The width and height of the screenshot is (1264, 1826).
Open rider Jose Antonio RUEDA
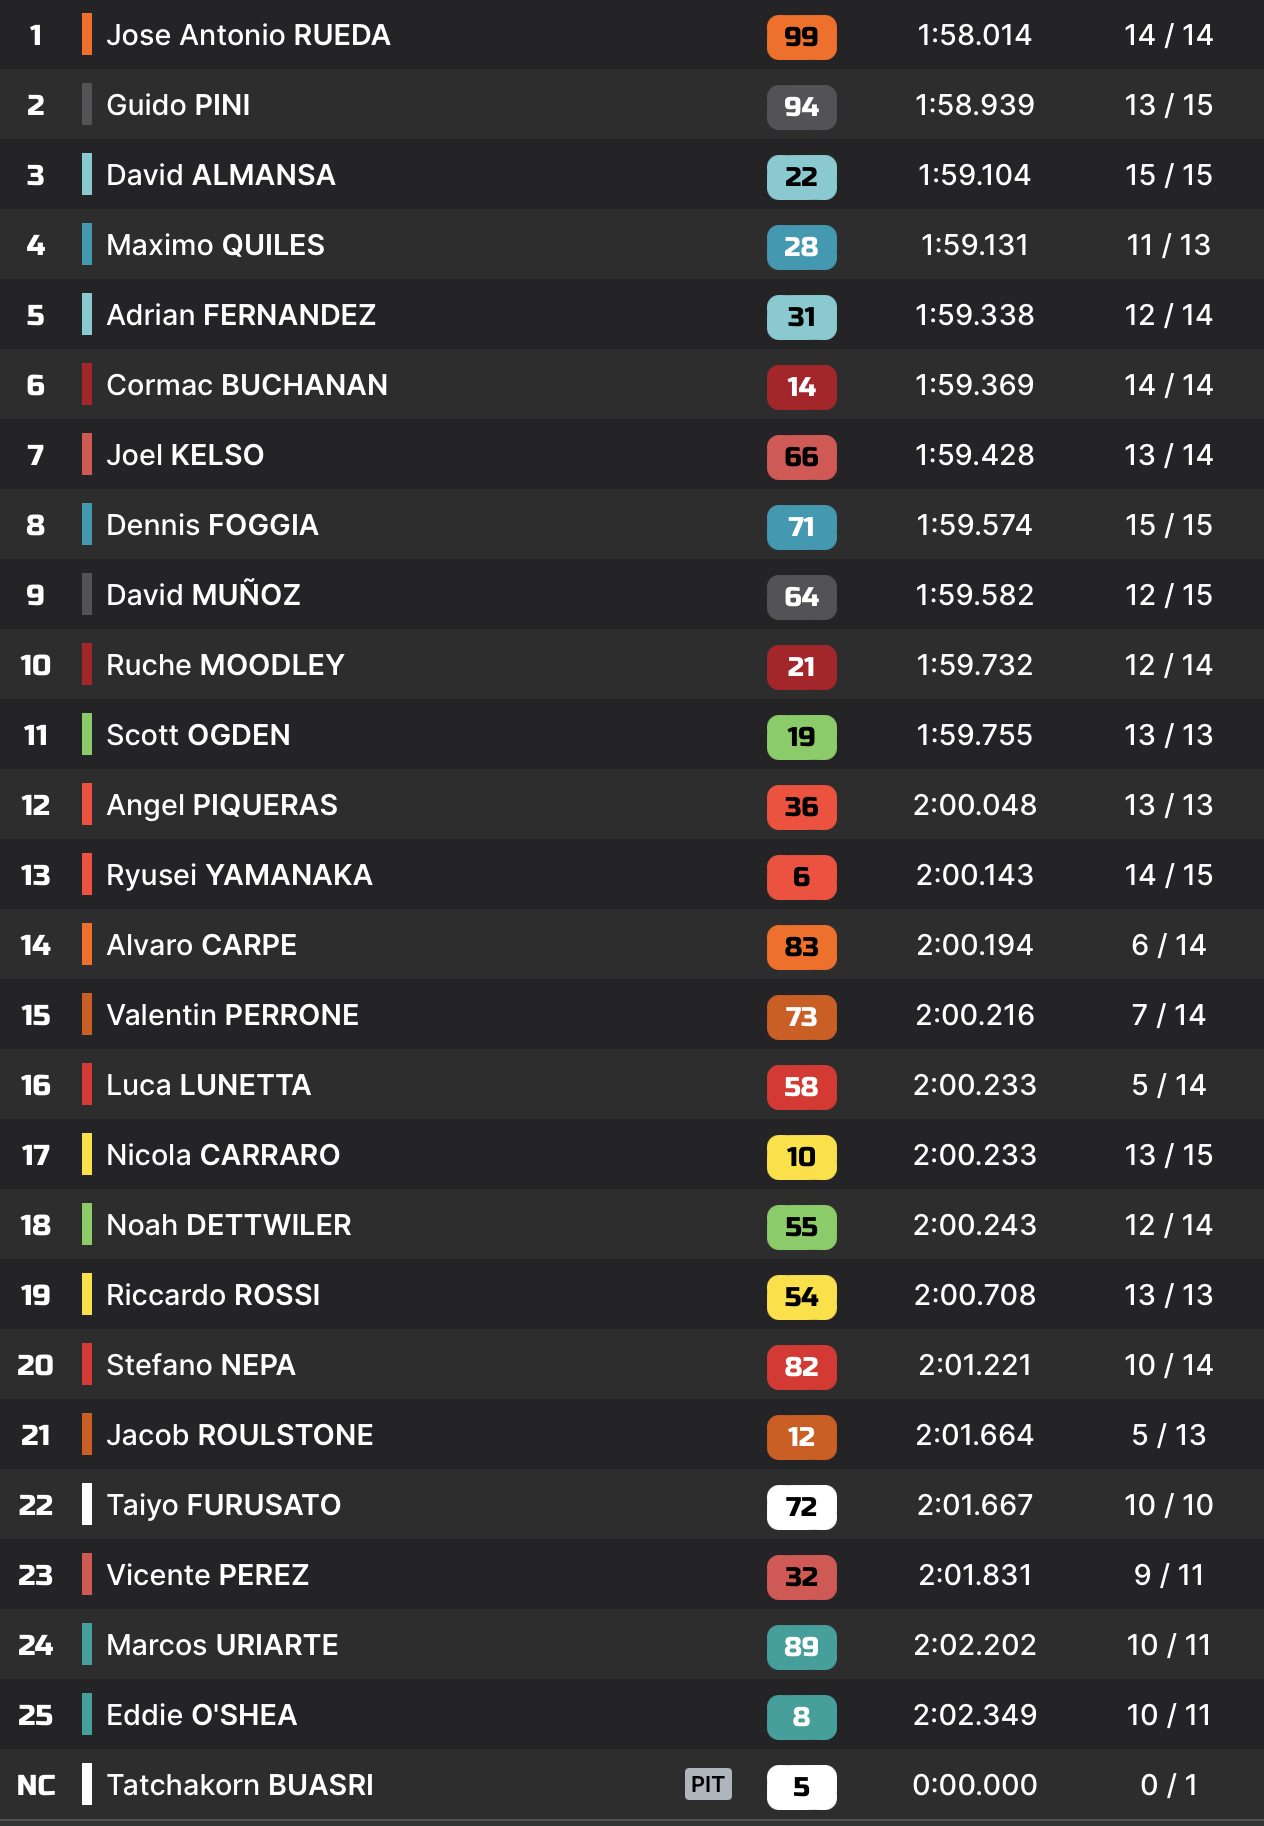(x=248, y=35)
